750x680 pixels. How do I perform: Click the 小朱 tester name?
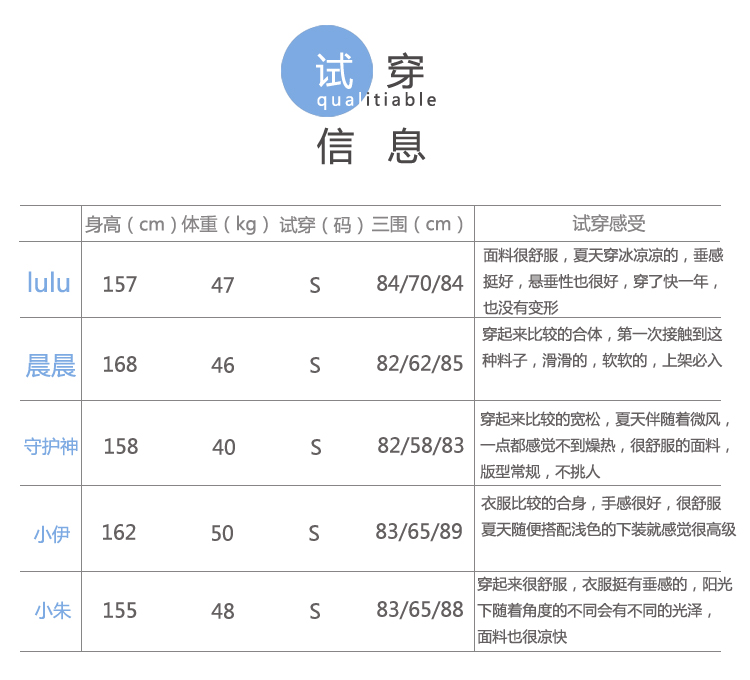tap(53, 610)
